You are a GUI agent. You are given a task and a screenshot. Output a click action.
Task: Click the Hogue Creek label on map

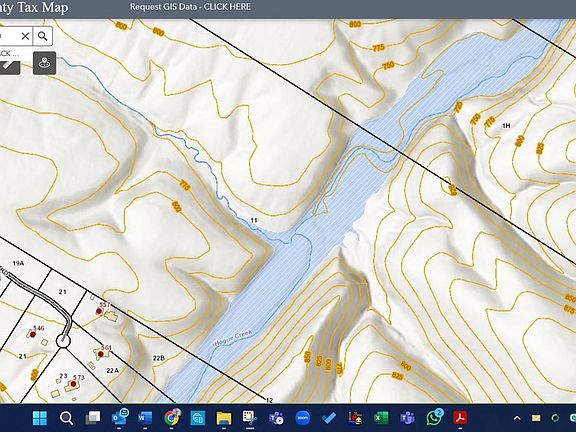click(x=233, y=338)
